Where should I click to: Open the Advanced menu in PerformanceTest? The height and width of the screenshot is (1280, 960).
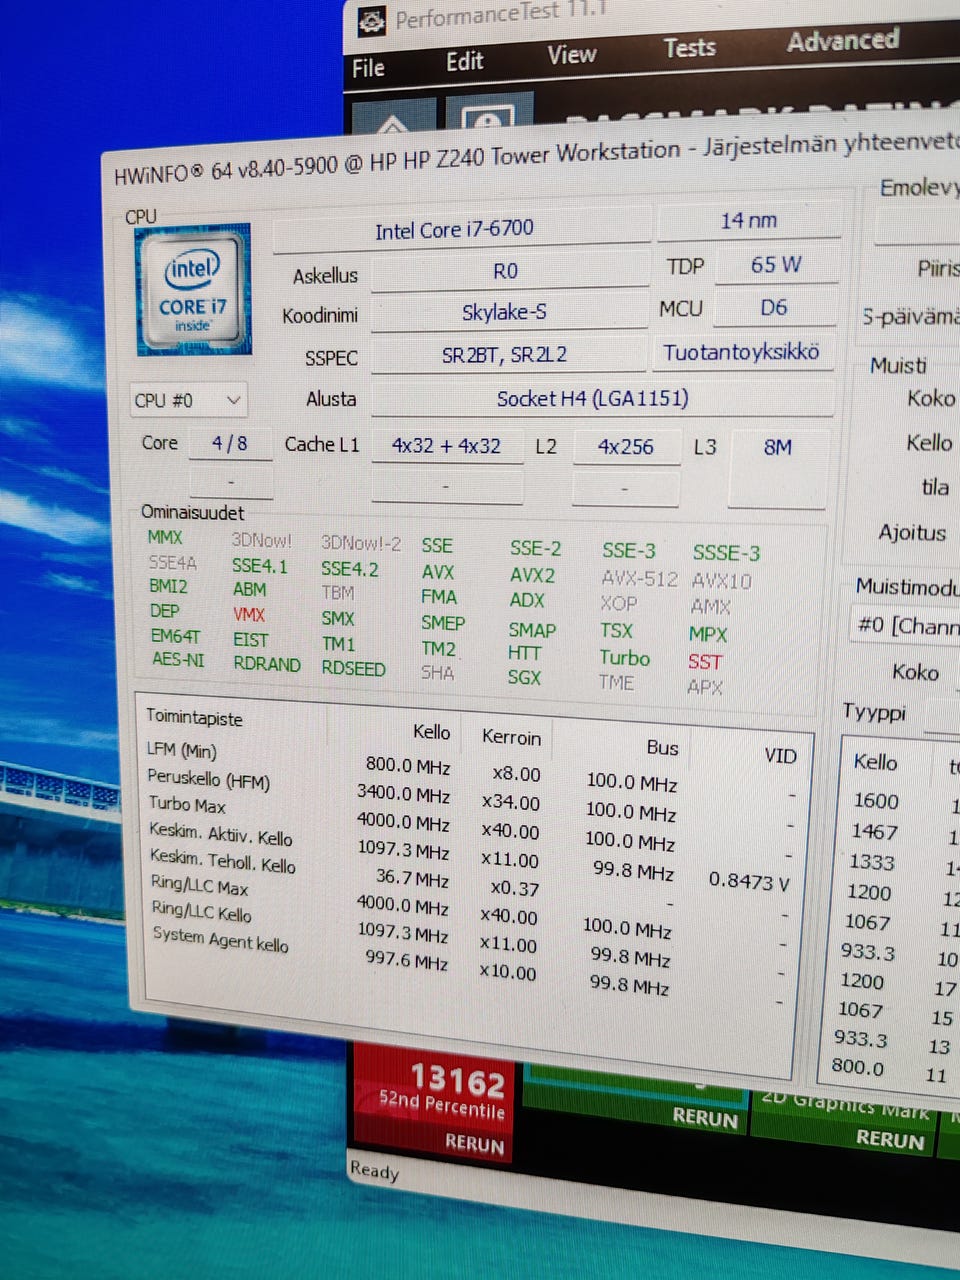tap(842, 41)
